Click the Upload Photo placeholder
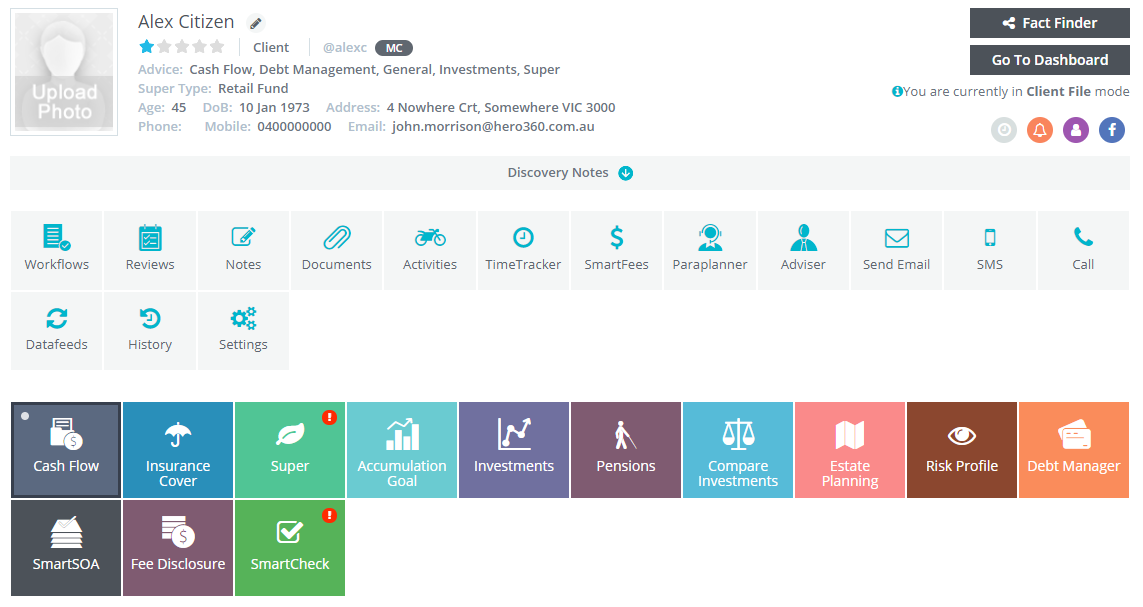This screenshot has height=607, width=1143. (63, 71)
